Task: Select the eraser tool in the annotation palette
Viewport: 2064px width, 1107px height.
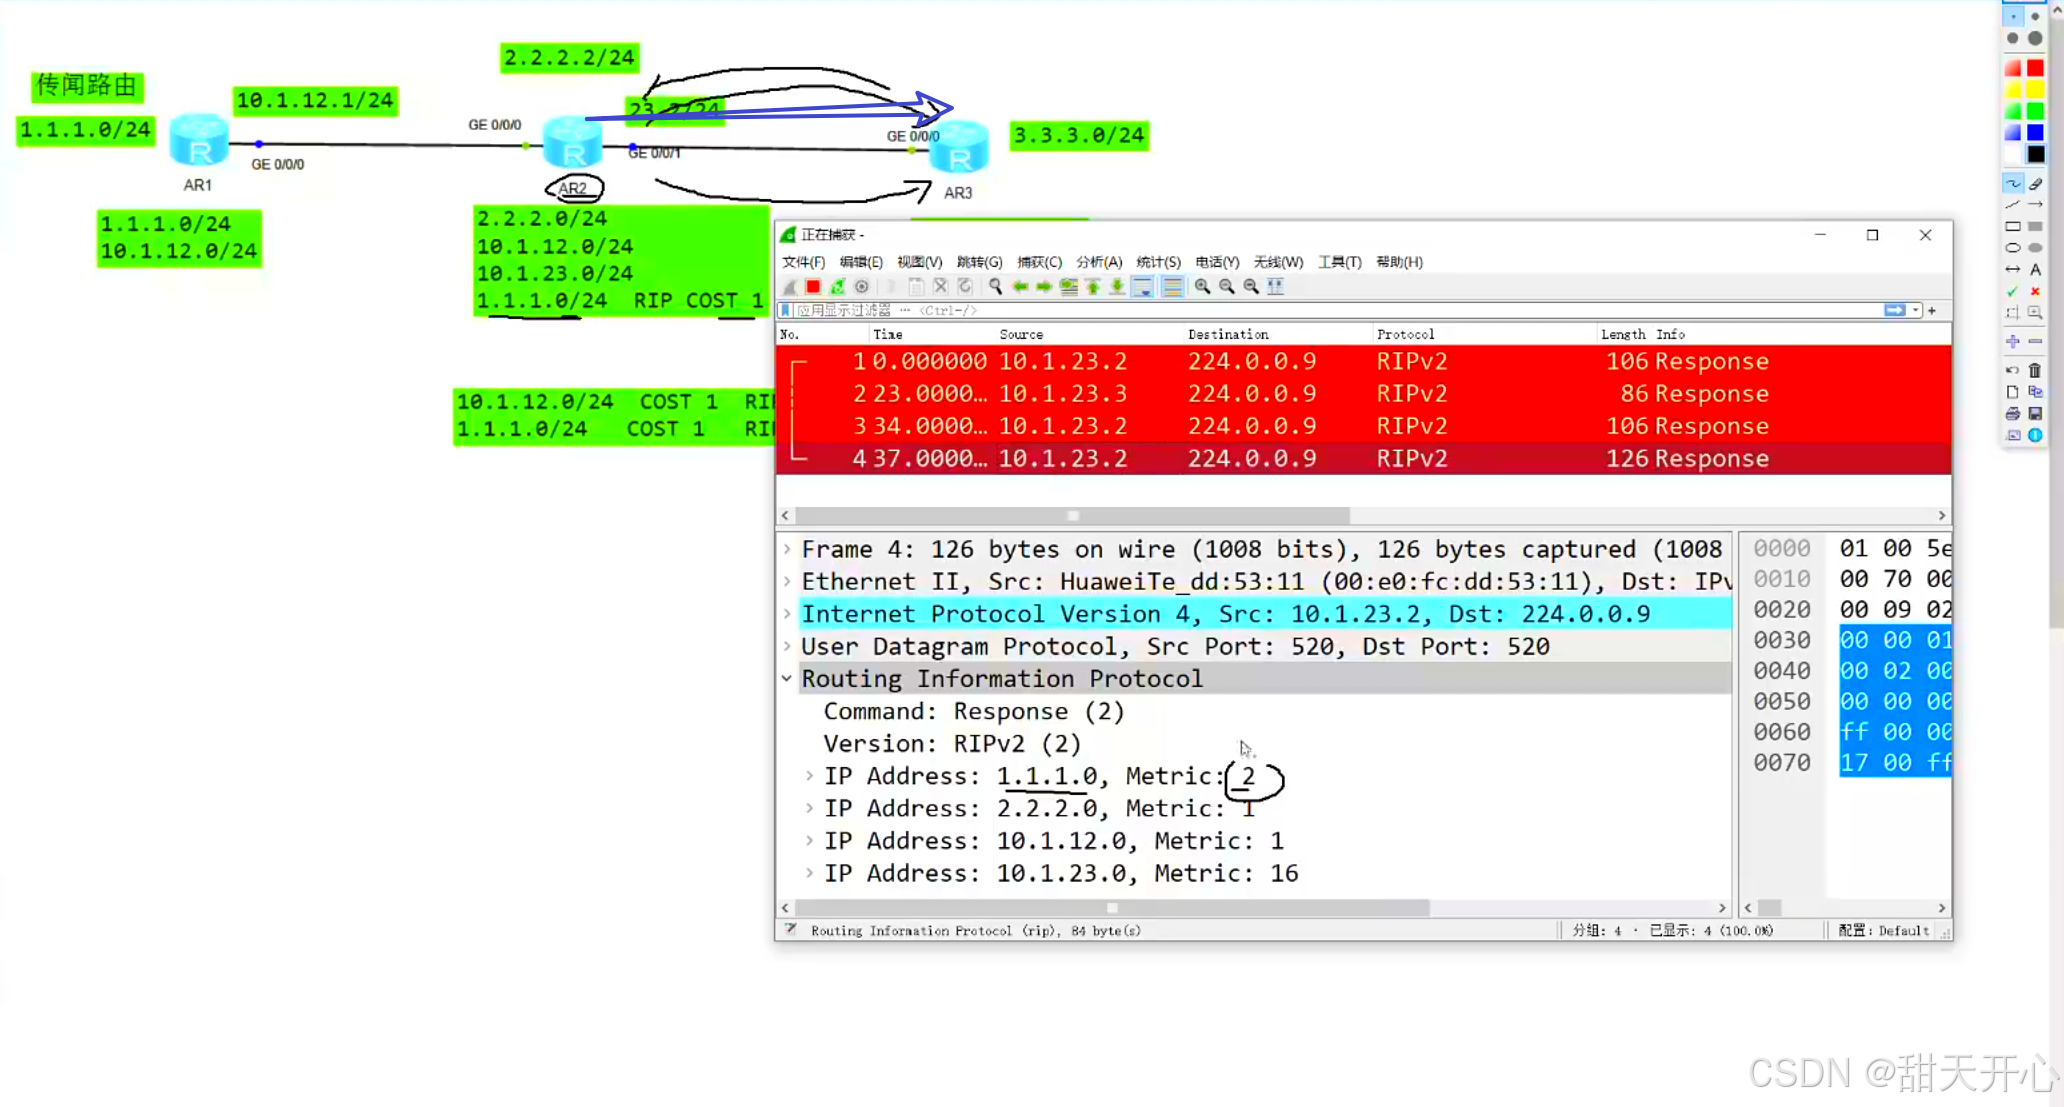Action: (2035, 184)
